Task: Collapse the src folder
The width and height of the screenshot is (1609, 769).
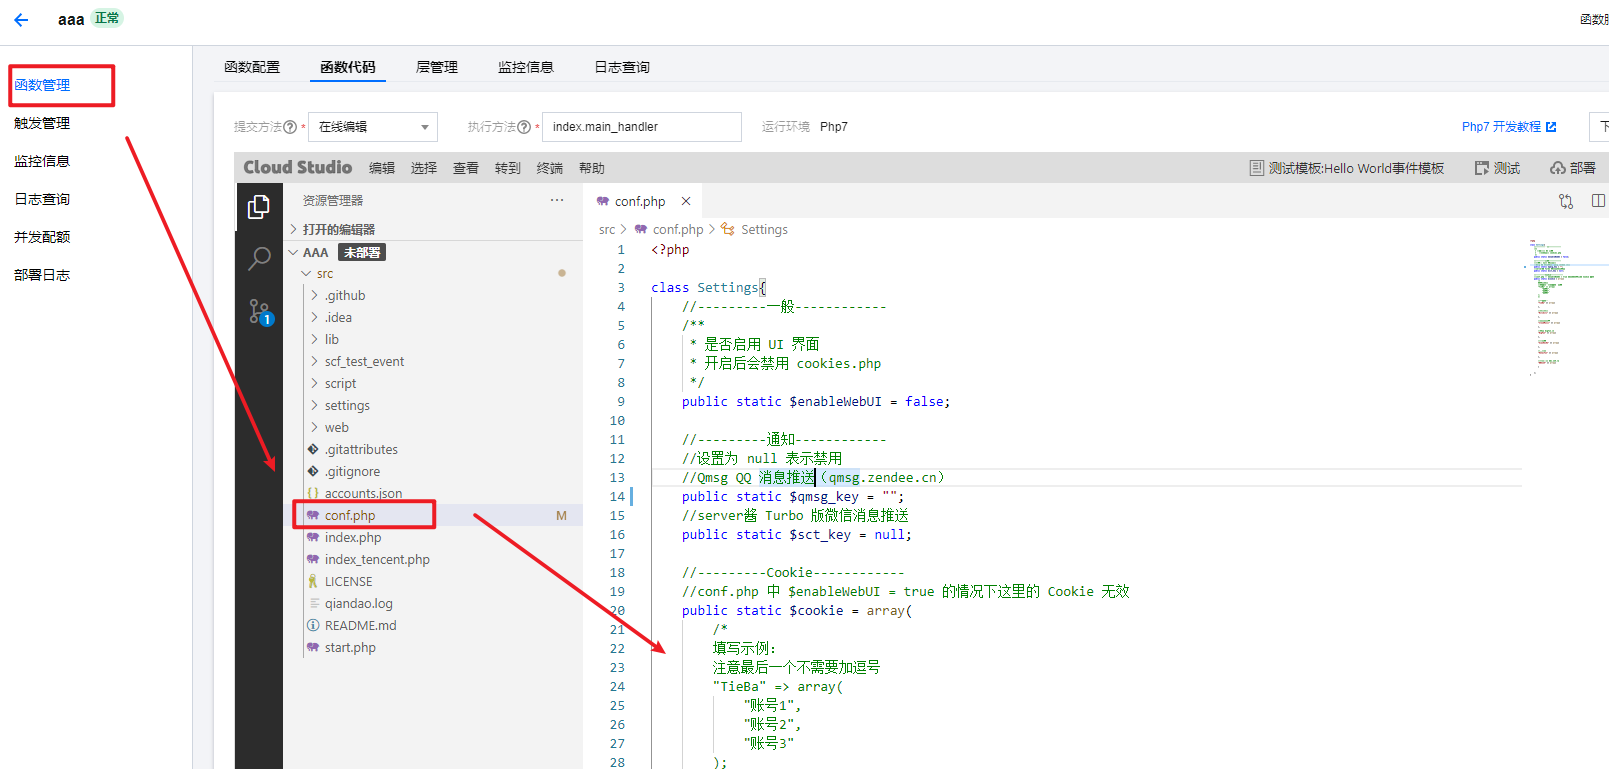Action: click(x=433, y=273)
